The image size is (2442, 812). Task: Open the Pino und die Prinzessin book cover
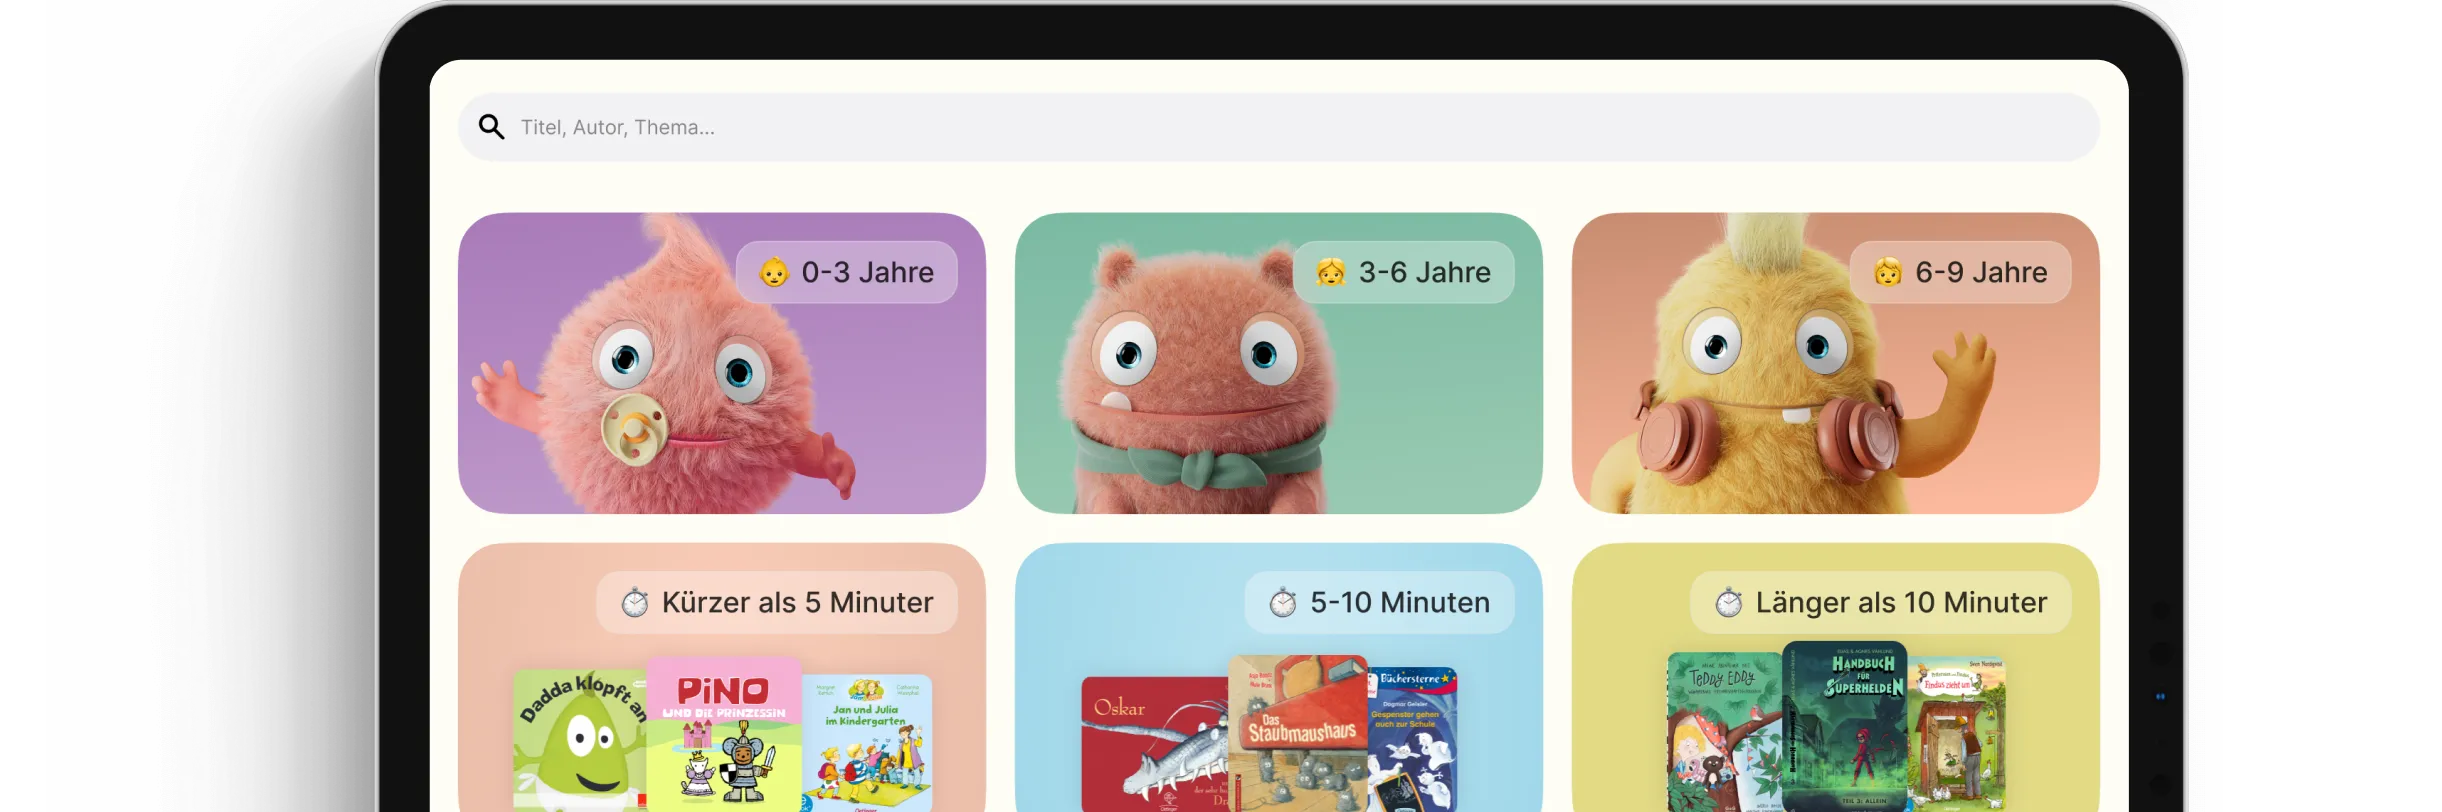(x=724, y=734)
